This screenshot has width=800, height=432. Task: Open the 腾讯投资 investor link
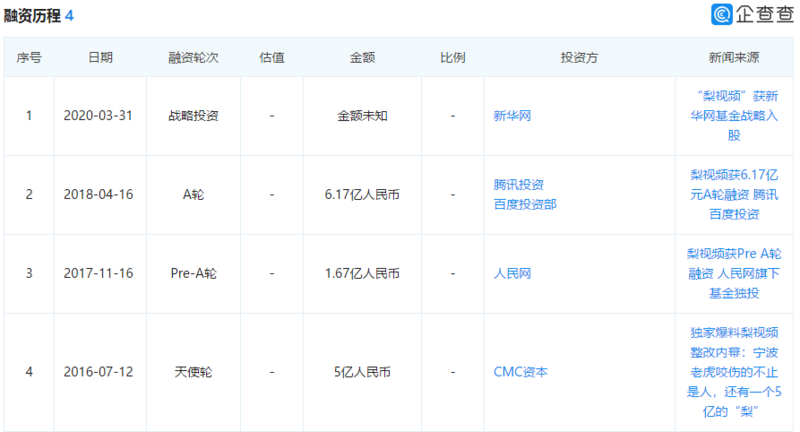[519, 185]
